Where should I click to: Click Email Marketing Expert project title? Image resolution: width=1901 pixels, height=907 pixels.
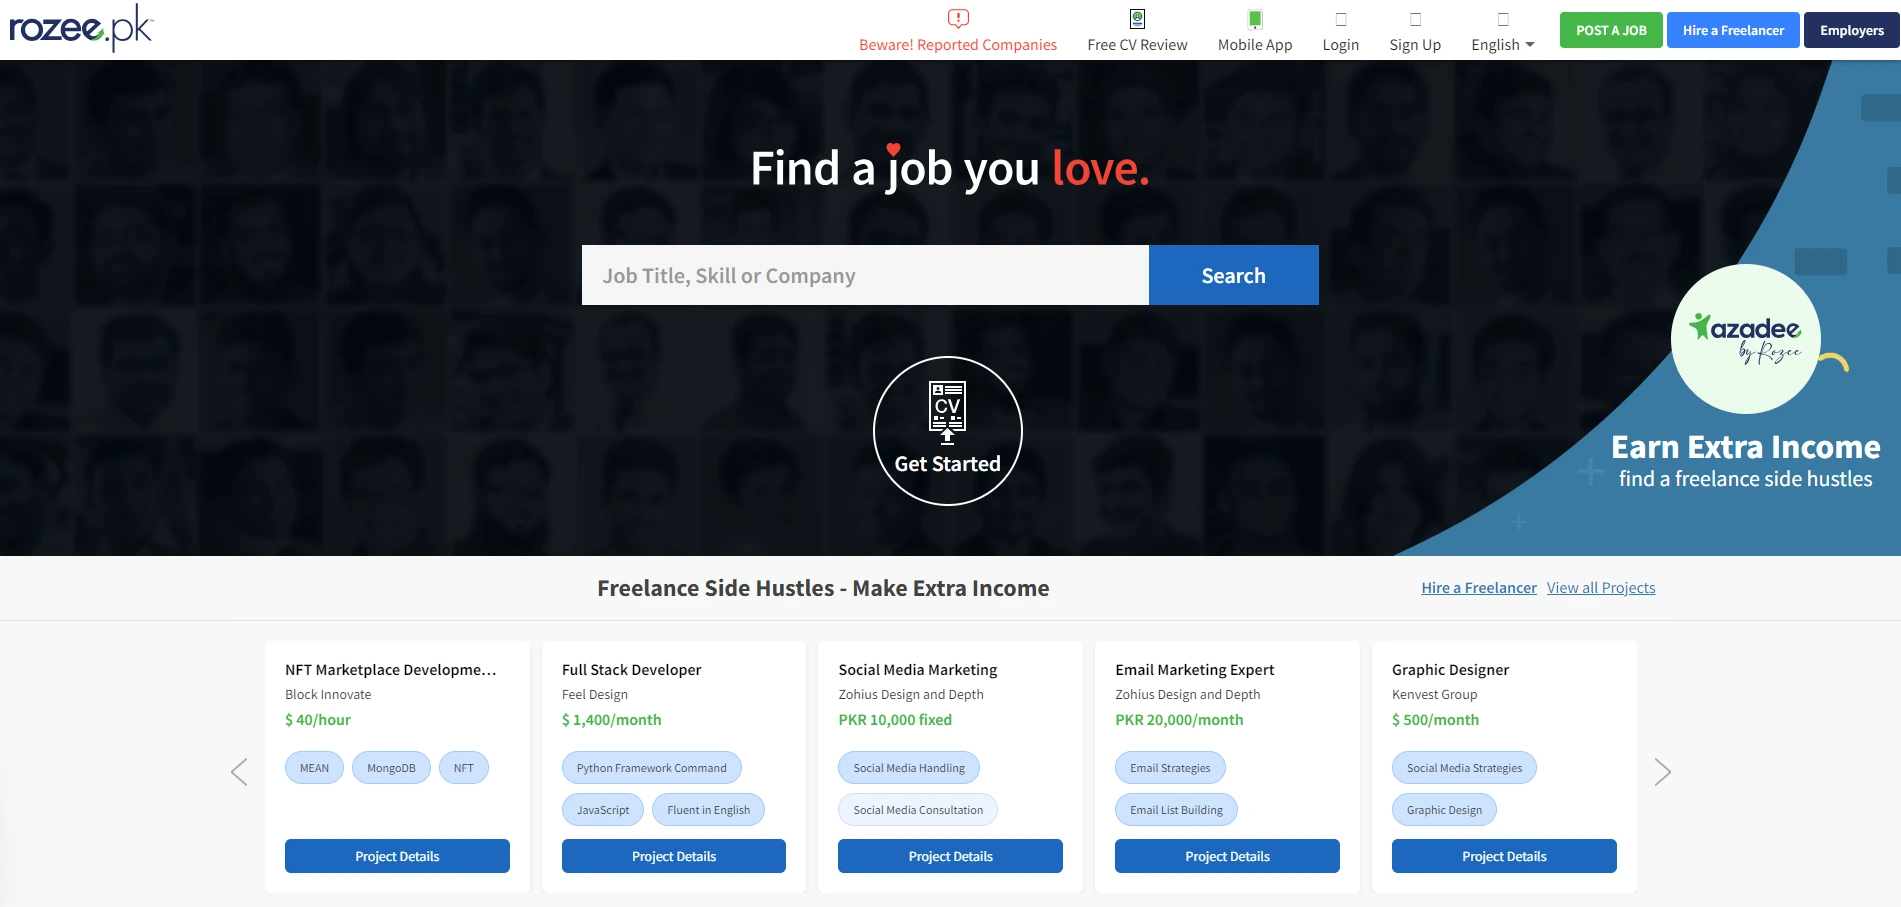coord(1195,670)
